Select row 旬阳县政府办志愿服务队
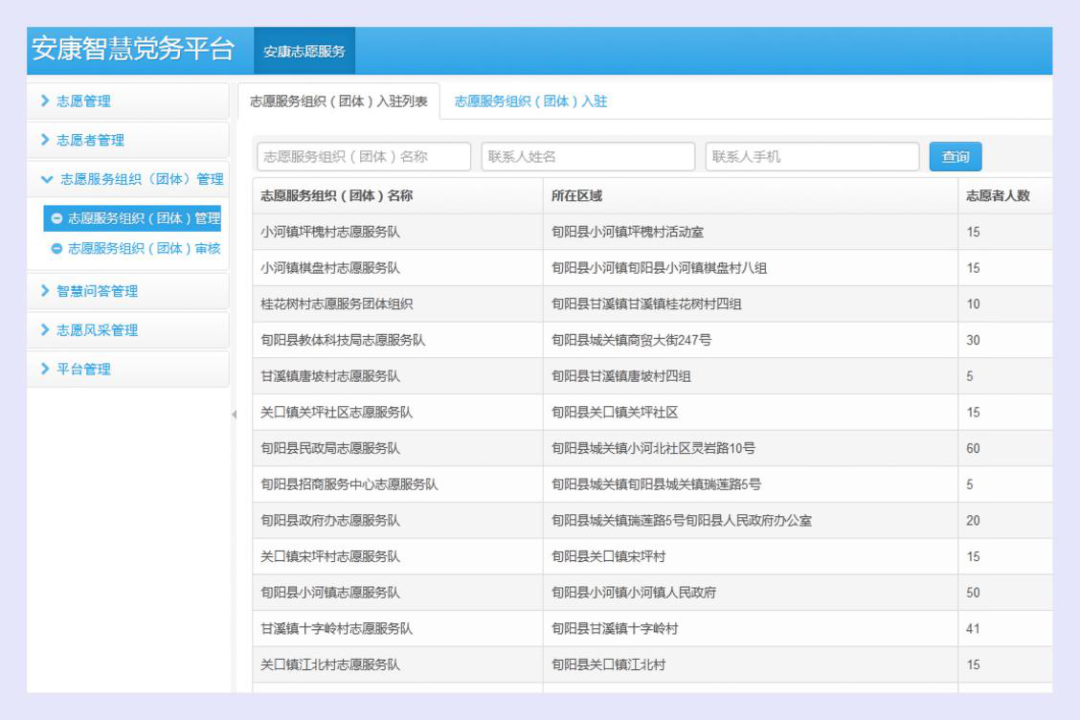This screenshot has height=720, width=1080. pyautogui.click(x=652, y=520)
